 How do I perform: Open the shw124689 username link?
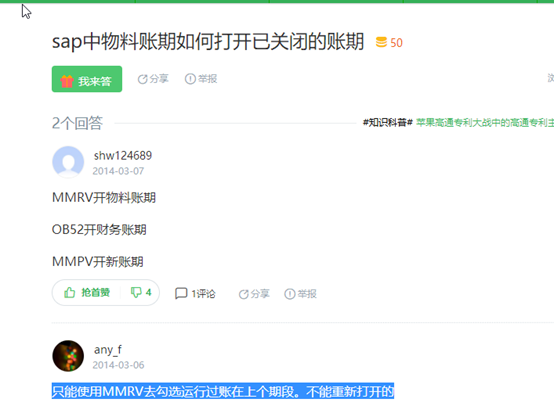click(123, 155)
